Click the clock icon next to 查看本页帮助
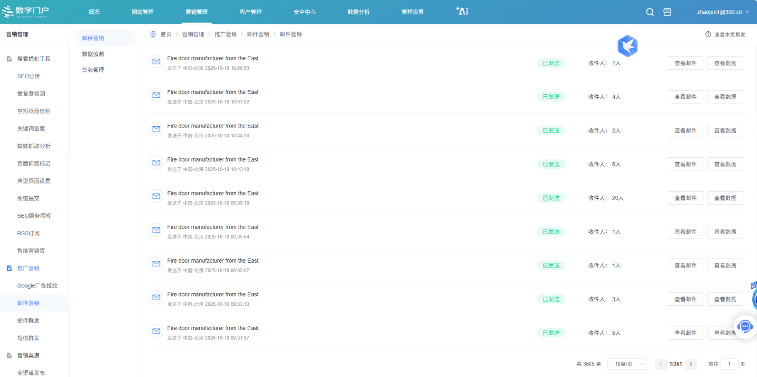This screenshot has width=757, height=377. (708, 34)
